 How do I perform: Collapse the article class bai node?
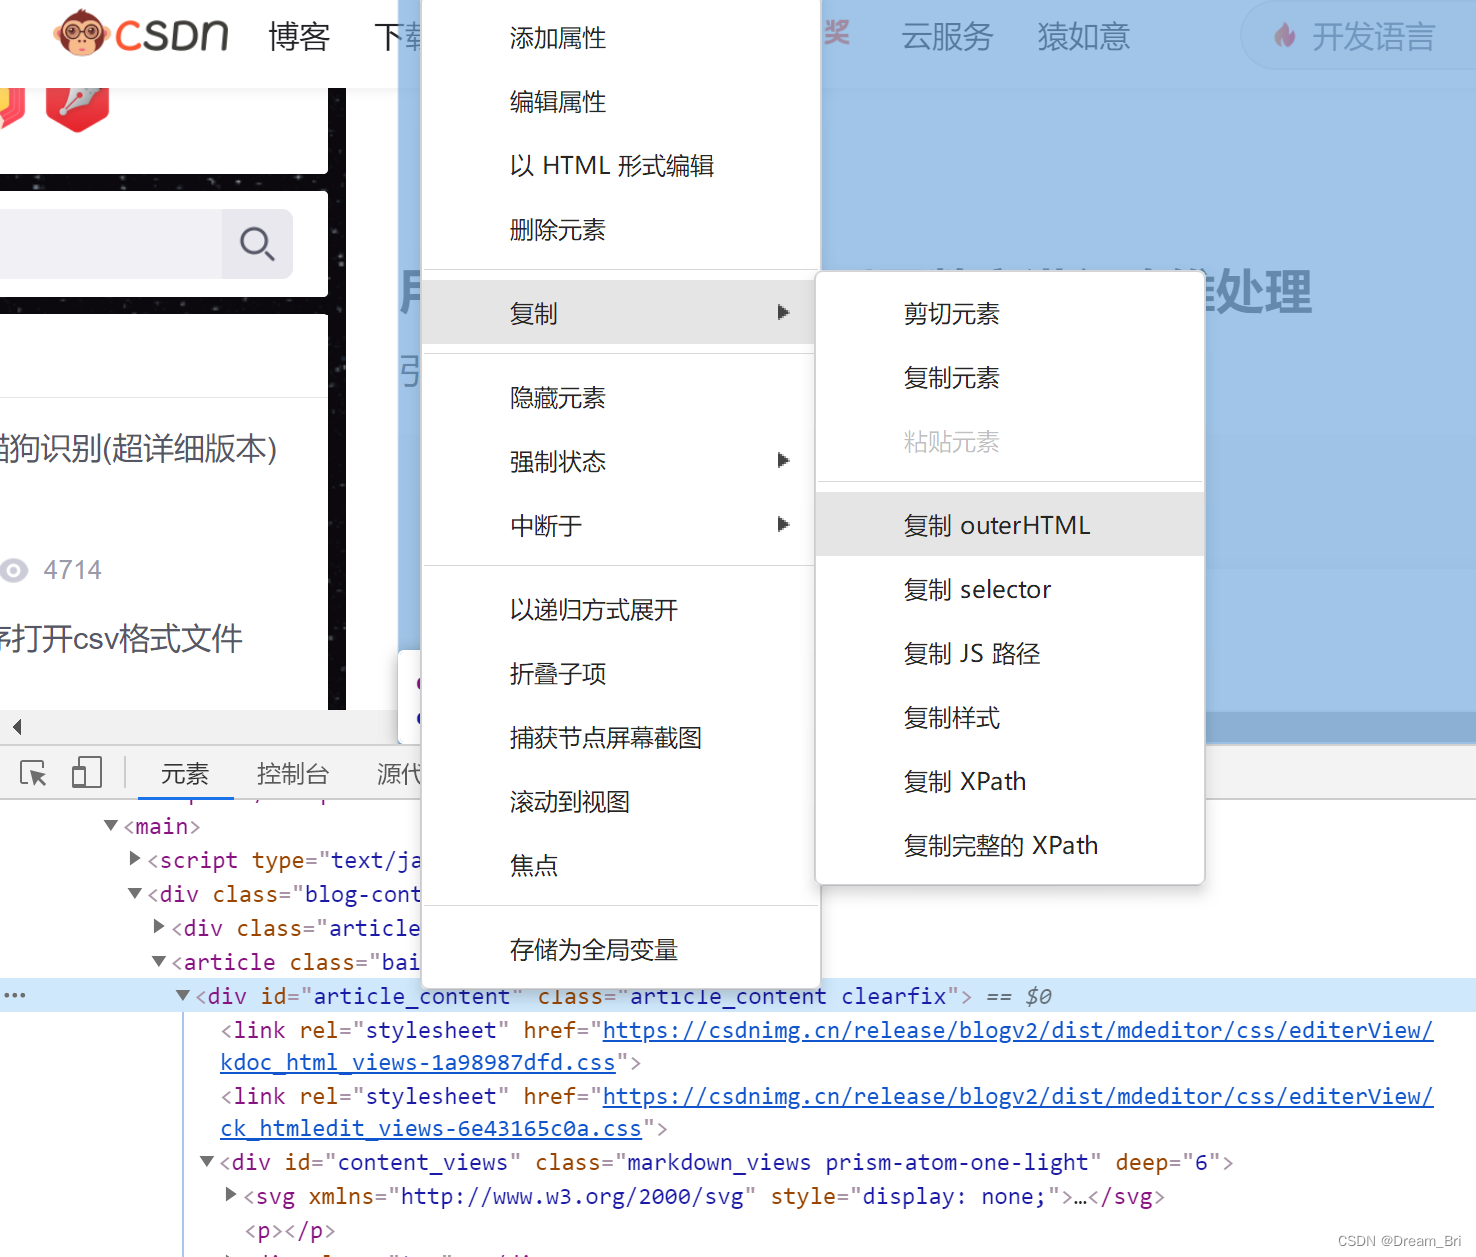(x=159, y=961)
